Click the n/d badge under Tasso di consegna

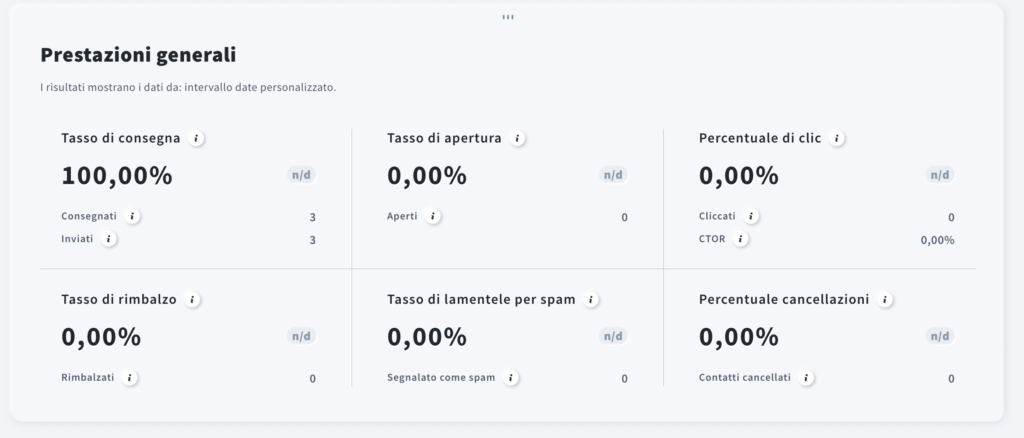(x=302, y=175)
